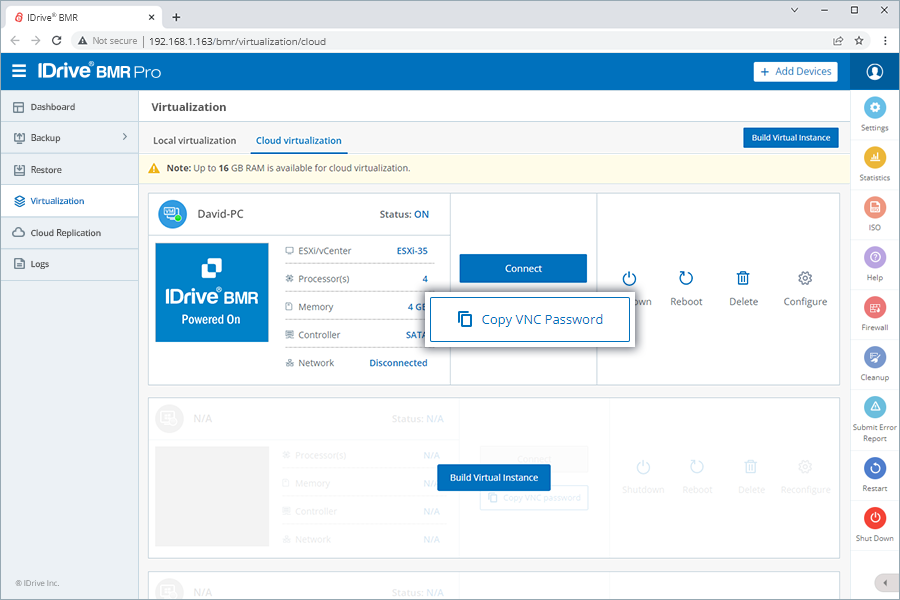Image resolution: width=900 pixels, height=600 pixels.
Task: Go back in browser history
Action: tap(15, 41)
